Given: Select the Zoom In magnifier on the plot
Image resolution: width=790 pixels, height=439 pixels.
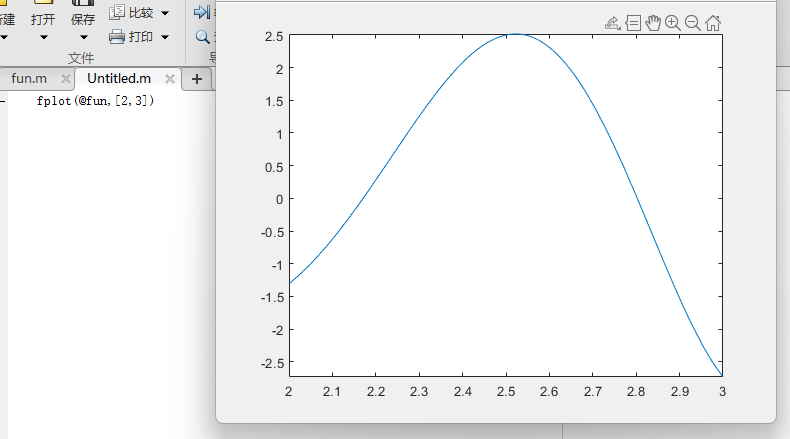Looking at the screenshot, I should click(x=673, y=23).
